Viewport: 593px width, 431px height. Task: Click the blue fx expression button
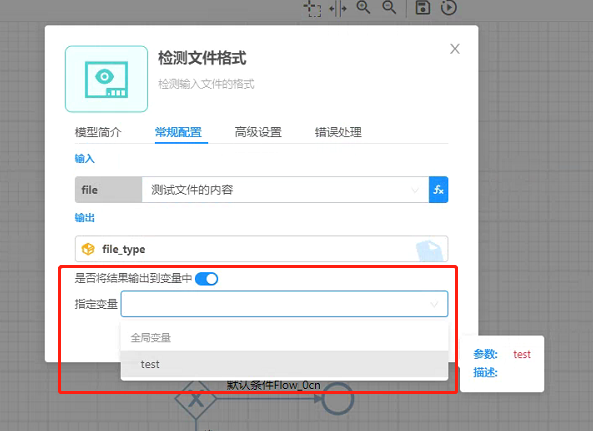coord(439,189)
